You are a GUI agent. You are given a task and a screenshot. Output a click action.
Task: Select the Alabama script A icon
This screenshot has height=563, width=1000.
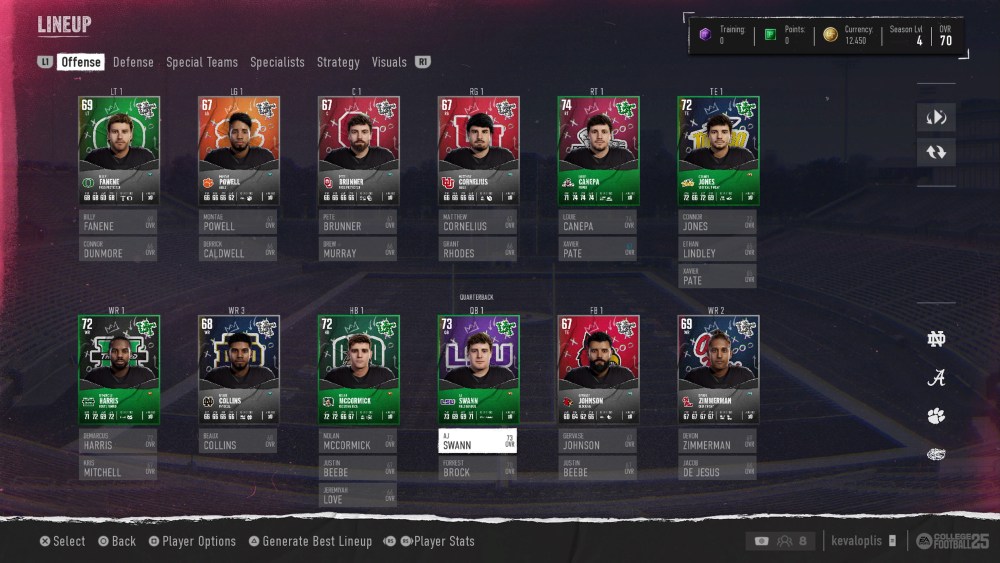pos(936,377)
